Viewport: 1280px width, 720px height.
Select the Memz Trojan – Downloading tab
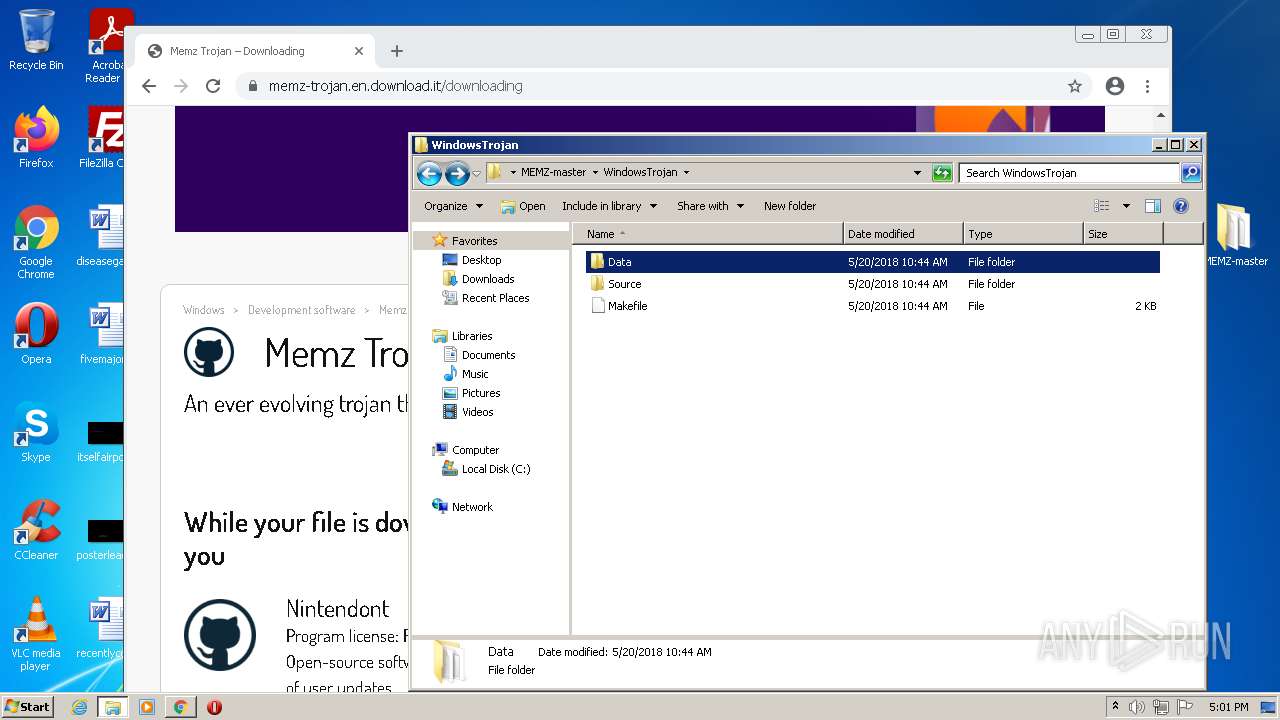coord(255,51)
